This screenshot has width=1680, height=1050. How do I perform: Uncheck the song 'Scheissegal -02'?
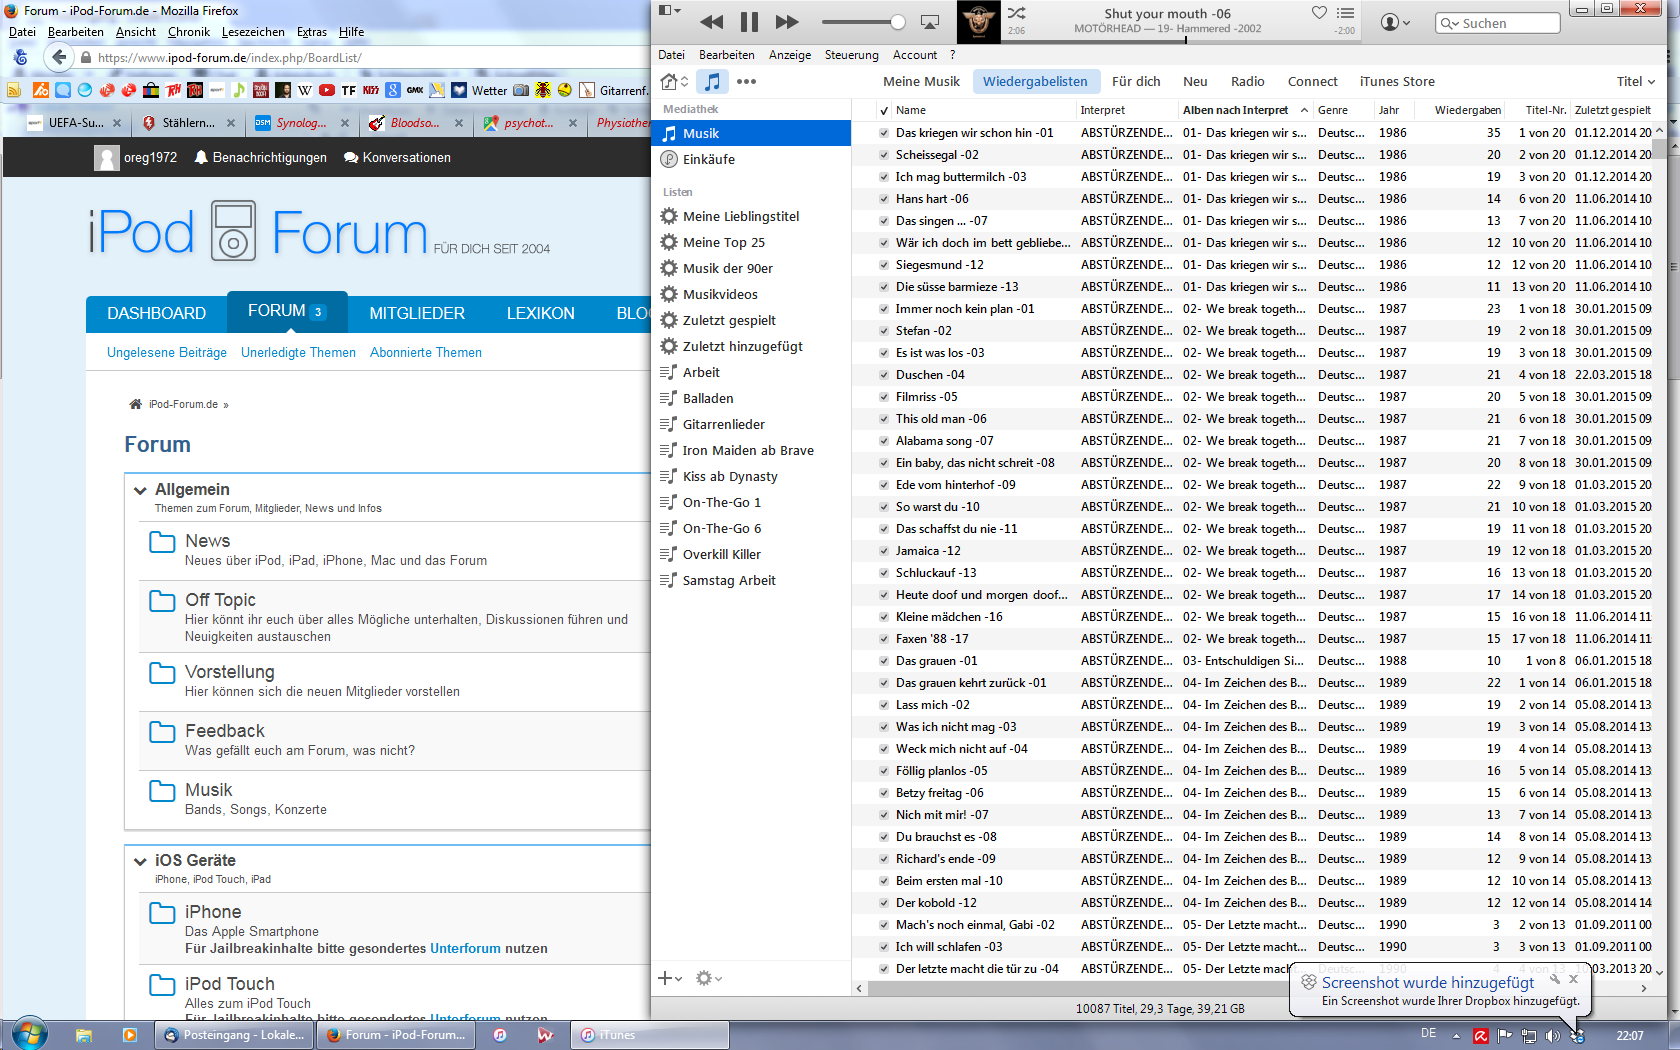point(884,155)
